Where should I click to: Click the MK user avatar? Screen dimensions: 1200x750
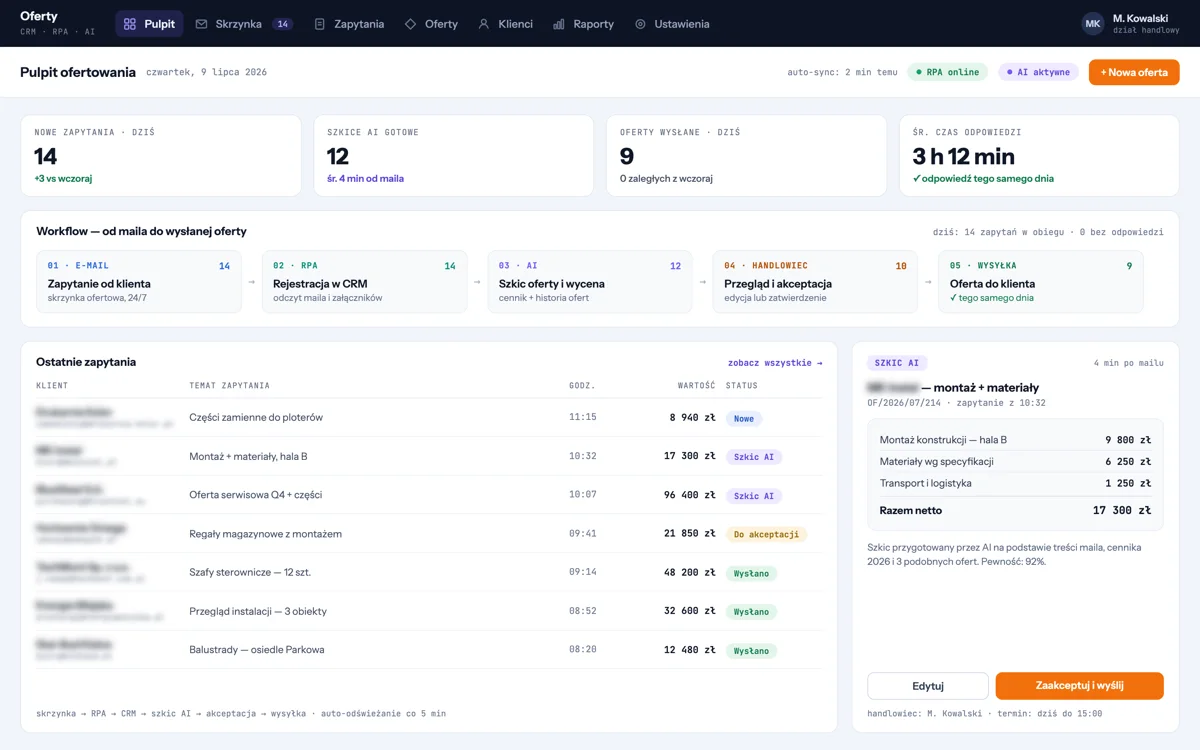(x=1093, y=23)
